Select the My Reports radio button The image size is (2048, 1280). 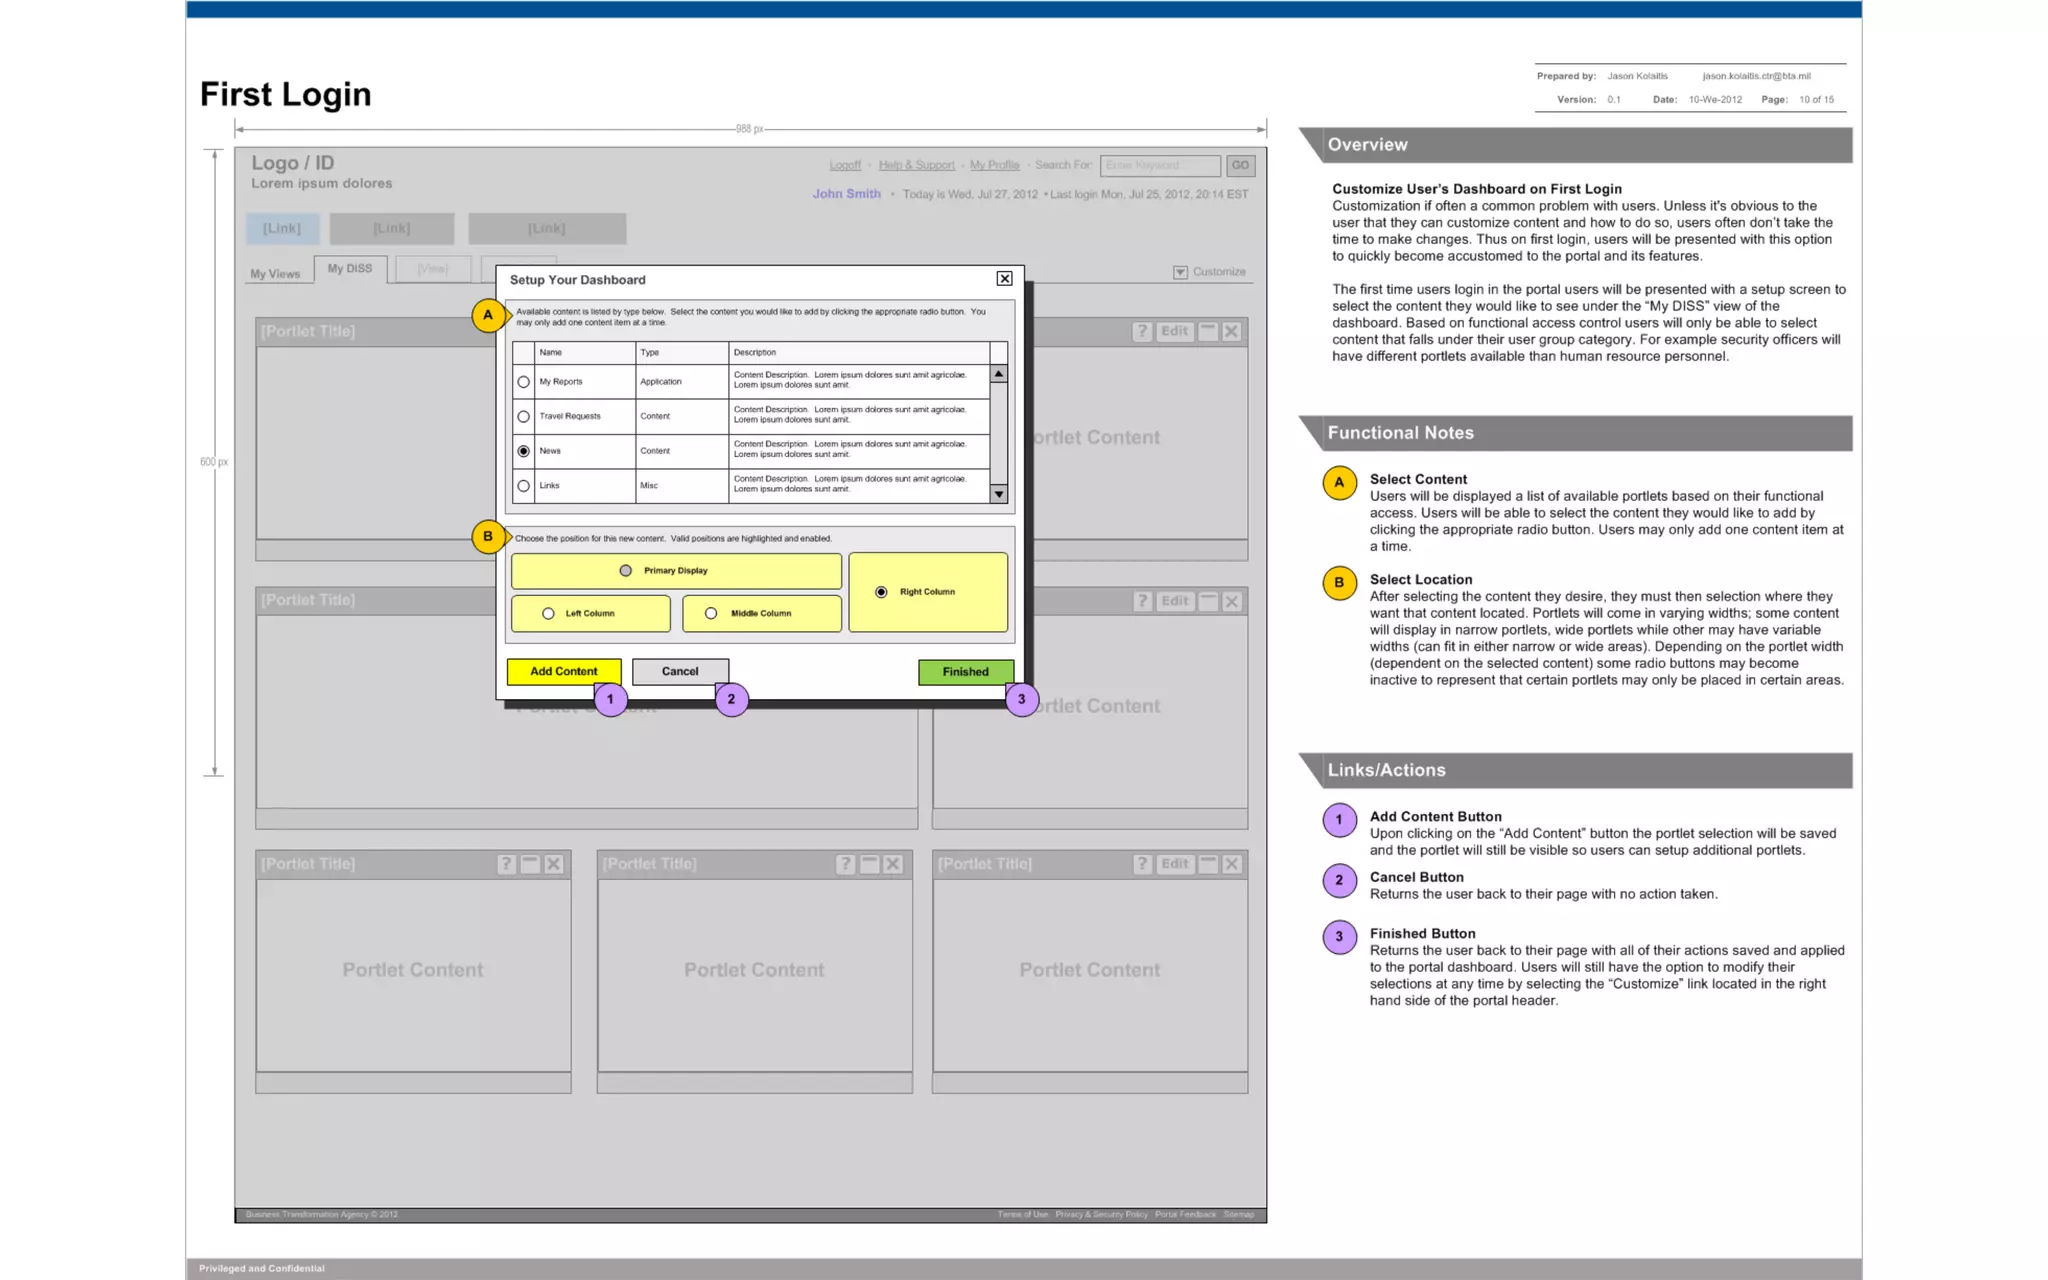[x=523, y=382]
